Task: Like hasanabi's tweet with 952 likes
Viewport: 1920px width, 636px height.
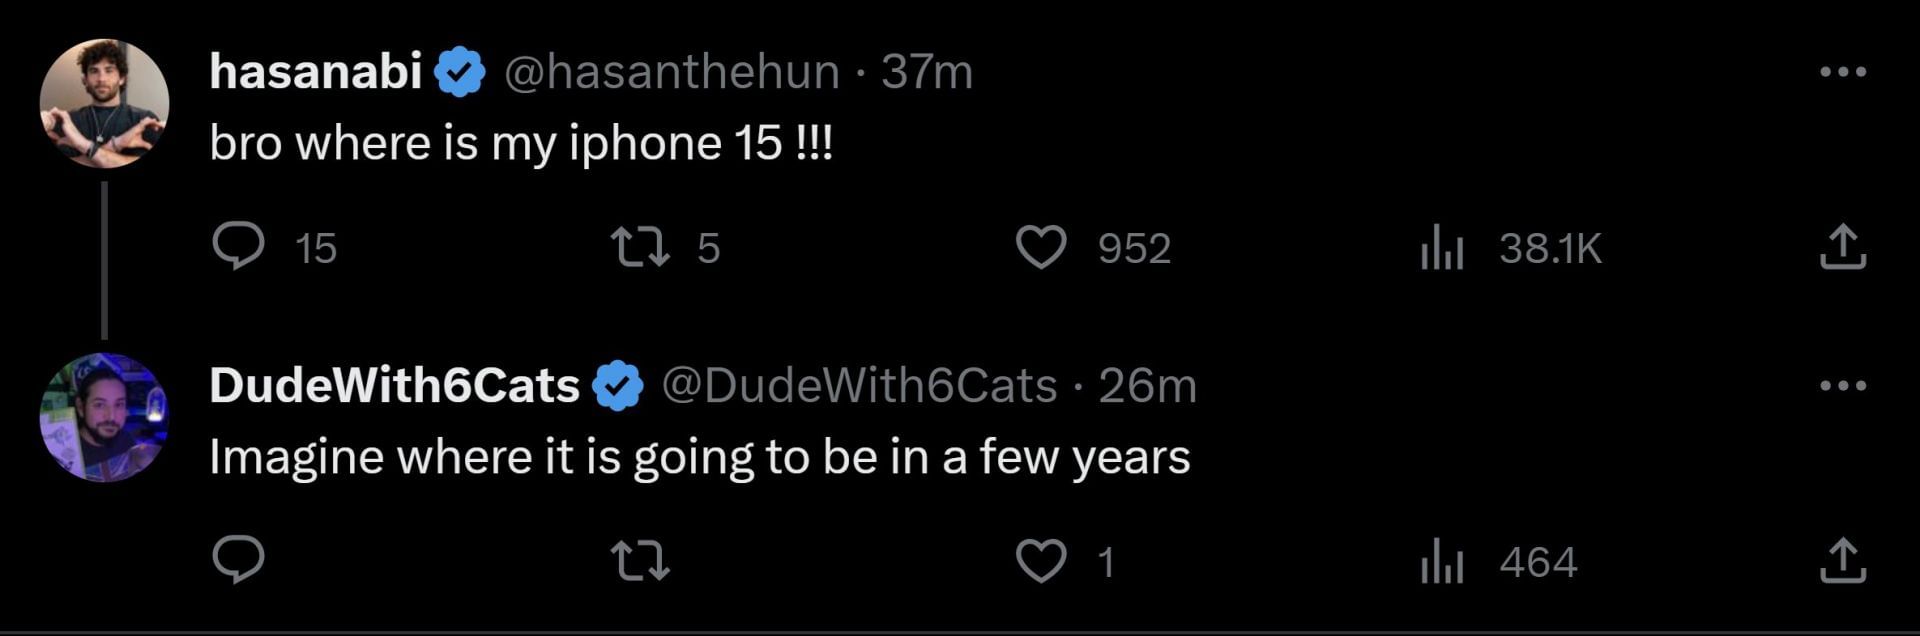Action: click(x=1041, y=247)
